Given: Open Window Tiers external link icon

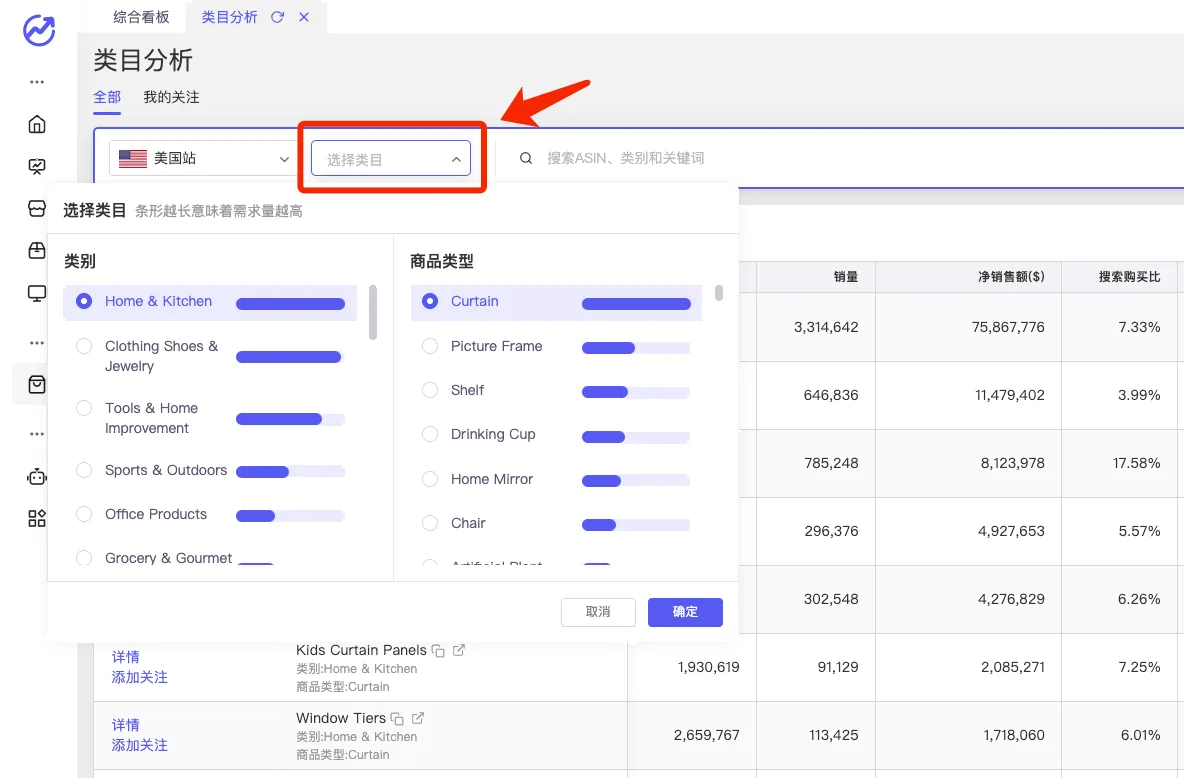Looking at the screenshot, I should [x=418, y=718].
